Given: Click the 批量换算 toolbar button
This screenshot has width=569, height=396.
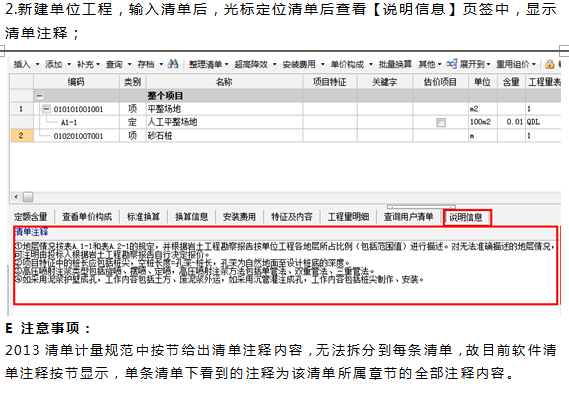Looking at the screenshot, I should [395, 65].
